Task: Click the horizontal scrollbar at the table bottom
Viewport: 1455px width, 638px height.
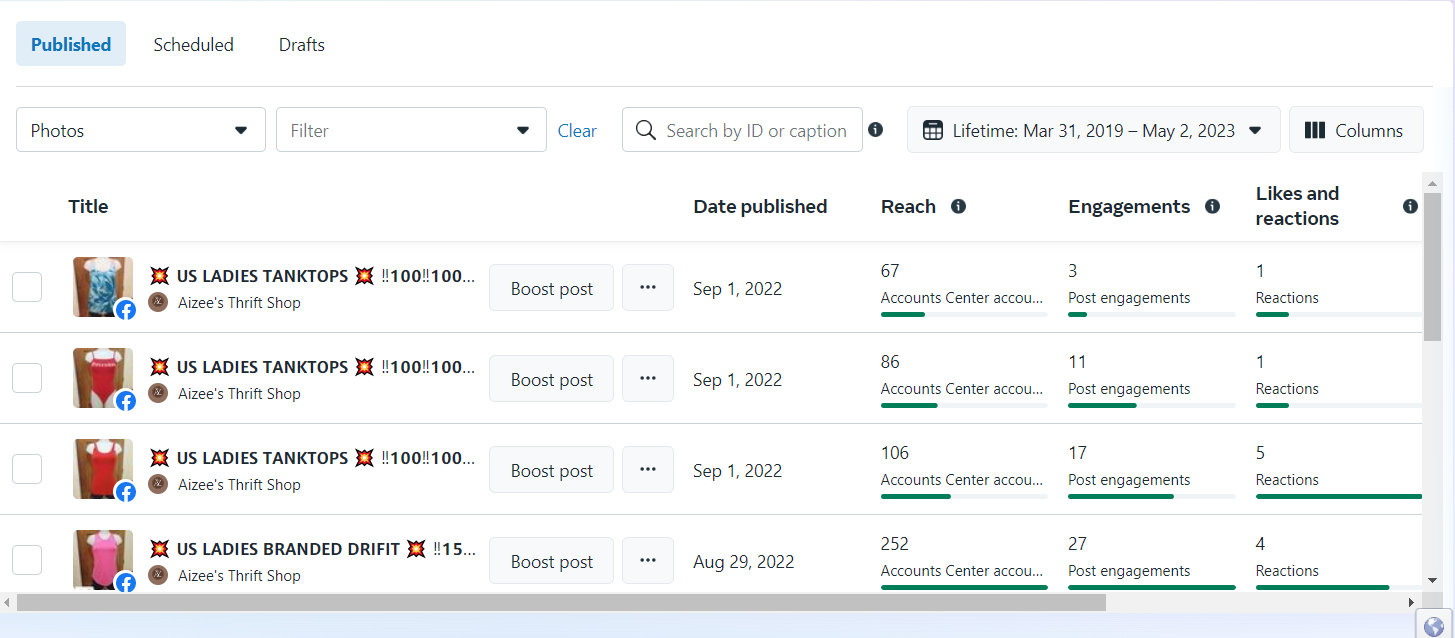Action: pos(560,603)
